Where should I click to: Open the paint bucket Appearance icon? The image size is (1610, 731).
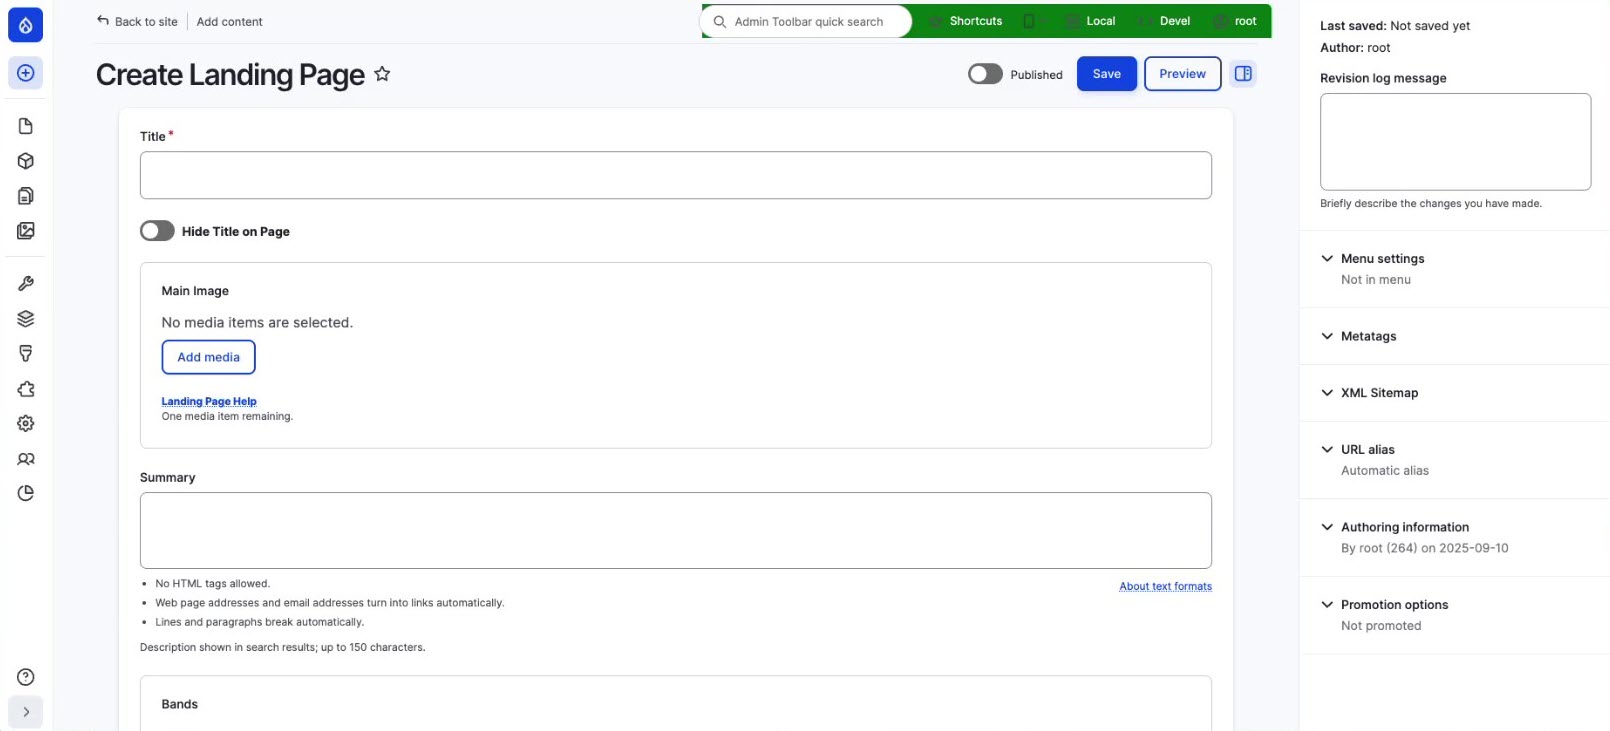click(x=26, y=354)
